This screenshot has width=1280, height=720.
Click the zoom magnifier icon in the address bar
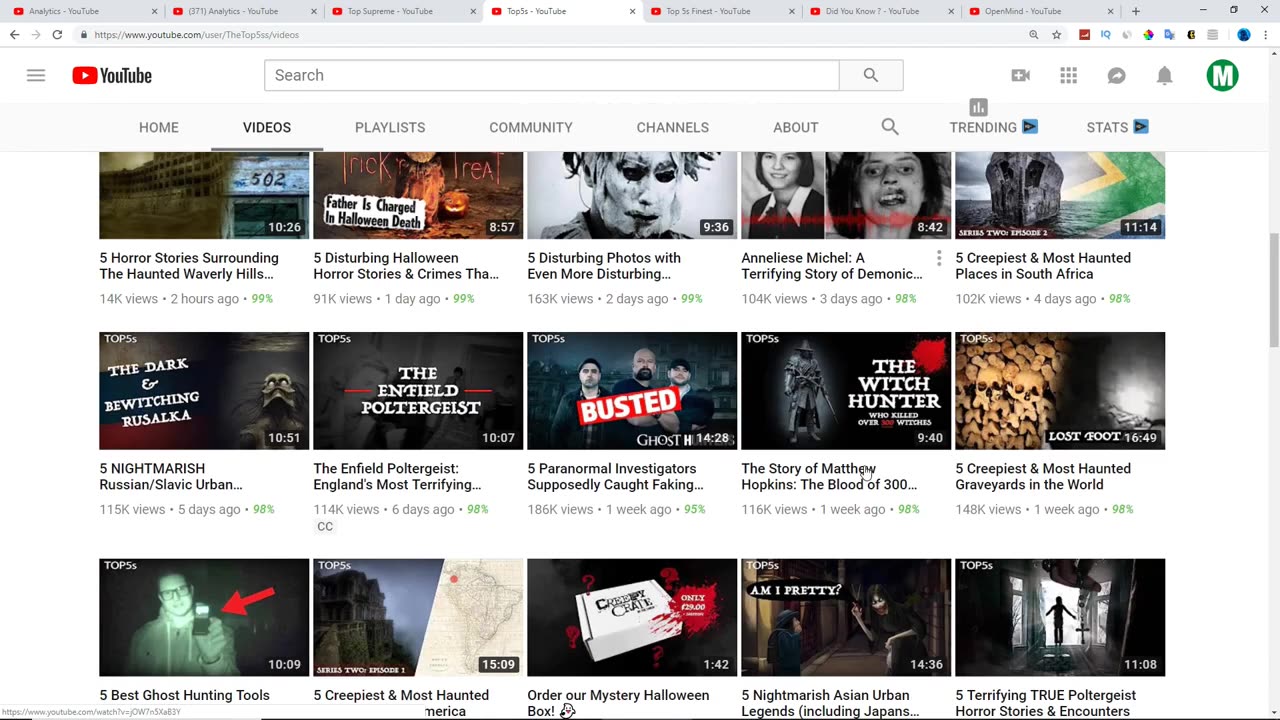click(x=1034, y=34)
